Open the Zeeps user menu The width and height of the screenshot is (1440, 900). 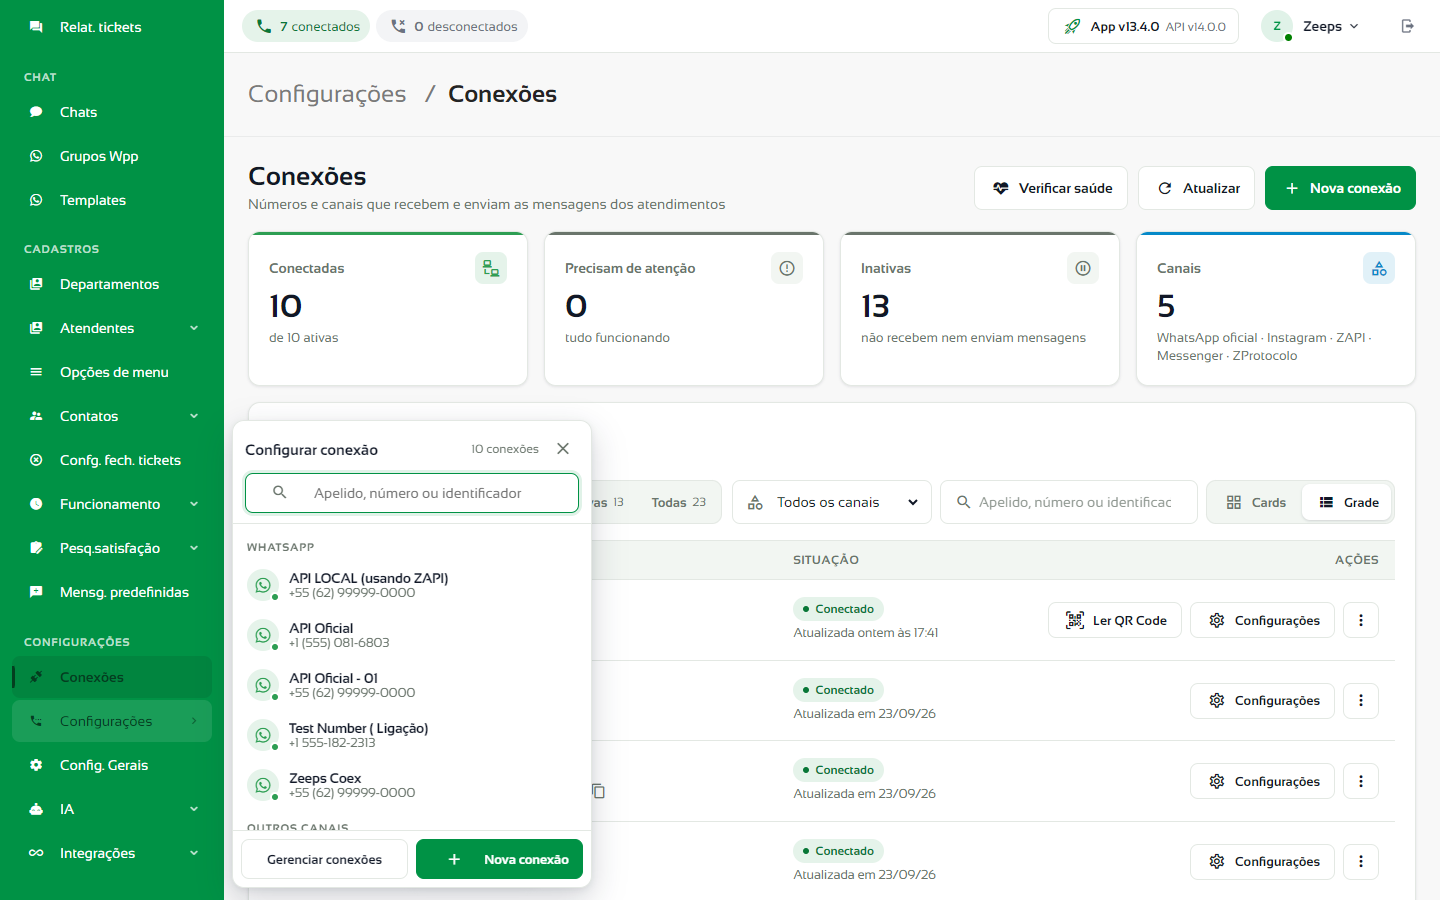click(1311, 26)
